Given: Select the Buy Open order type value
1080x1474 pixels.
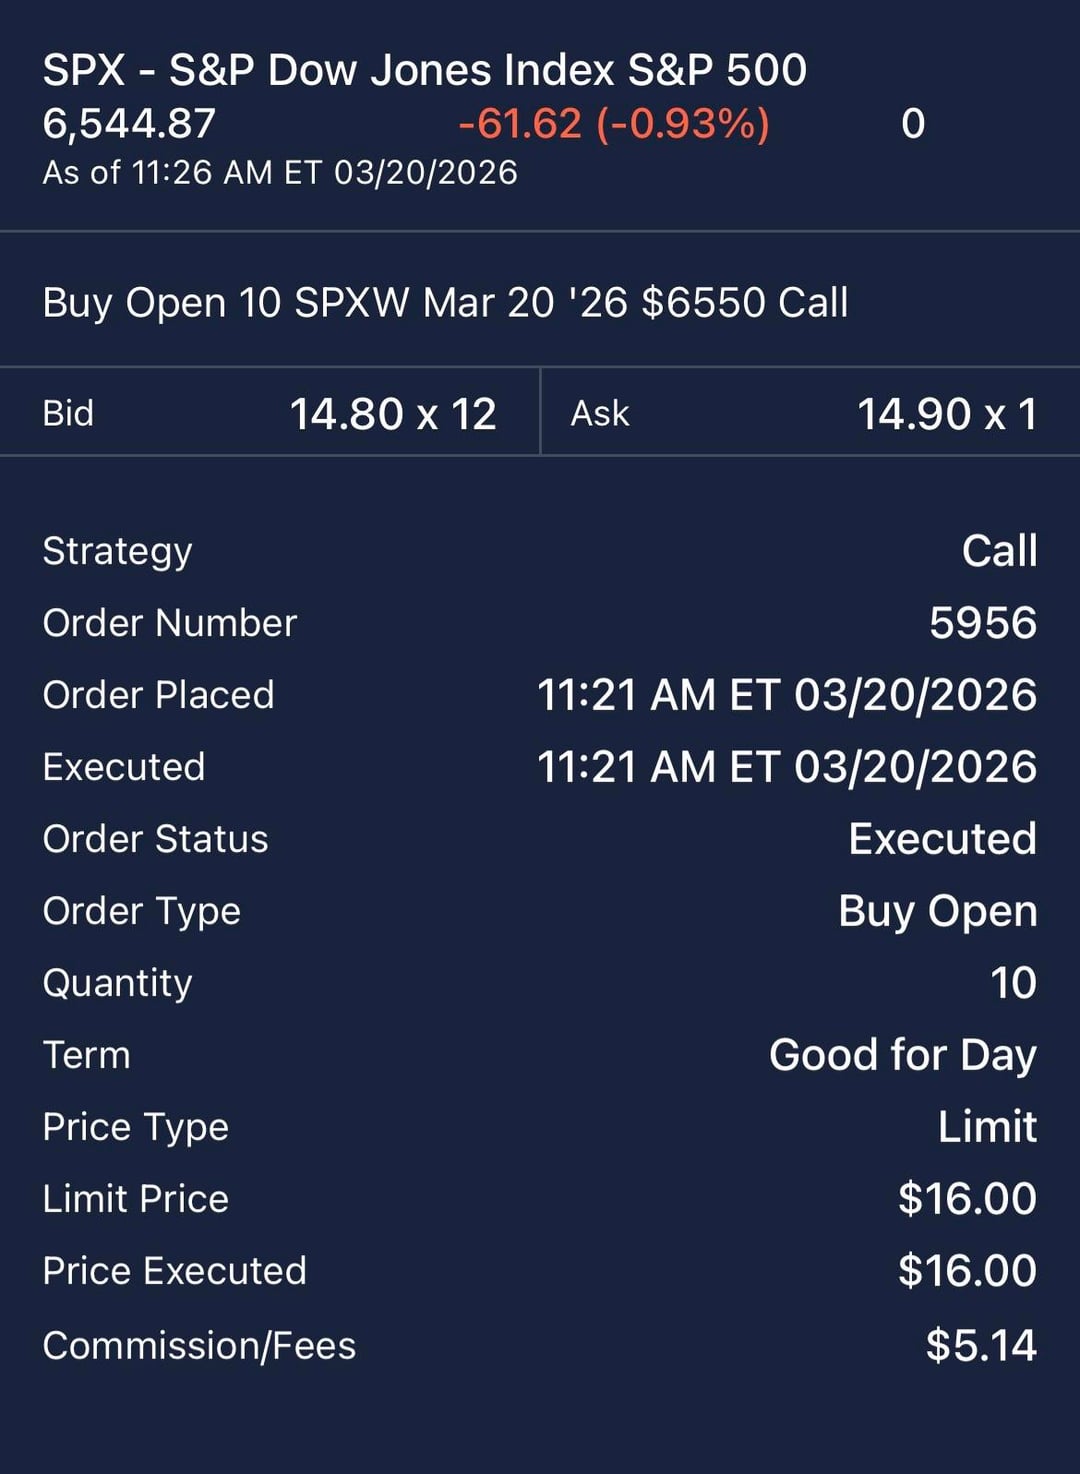Looking at the screenshot, I should (937, 911).
